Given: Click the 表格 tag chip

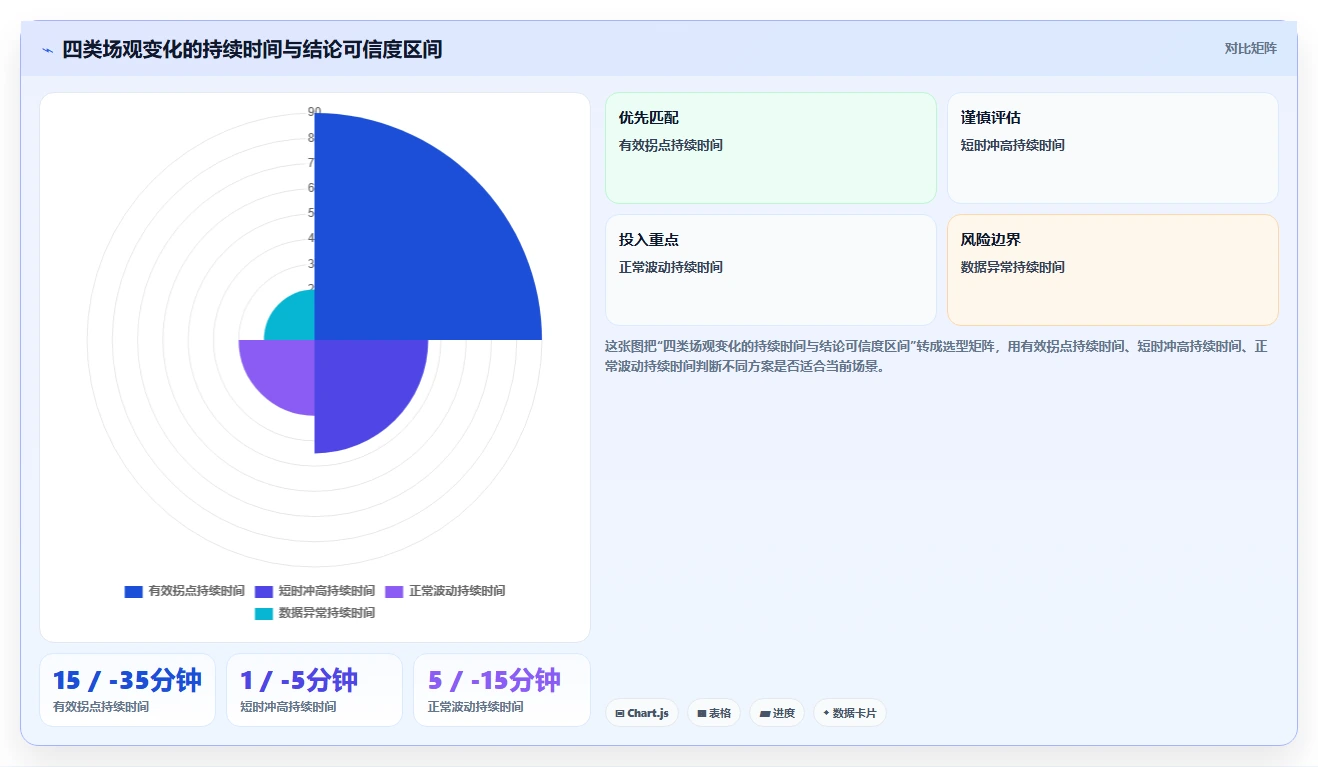Looking at the screenshot, I should point(714,713).
